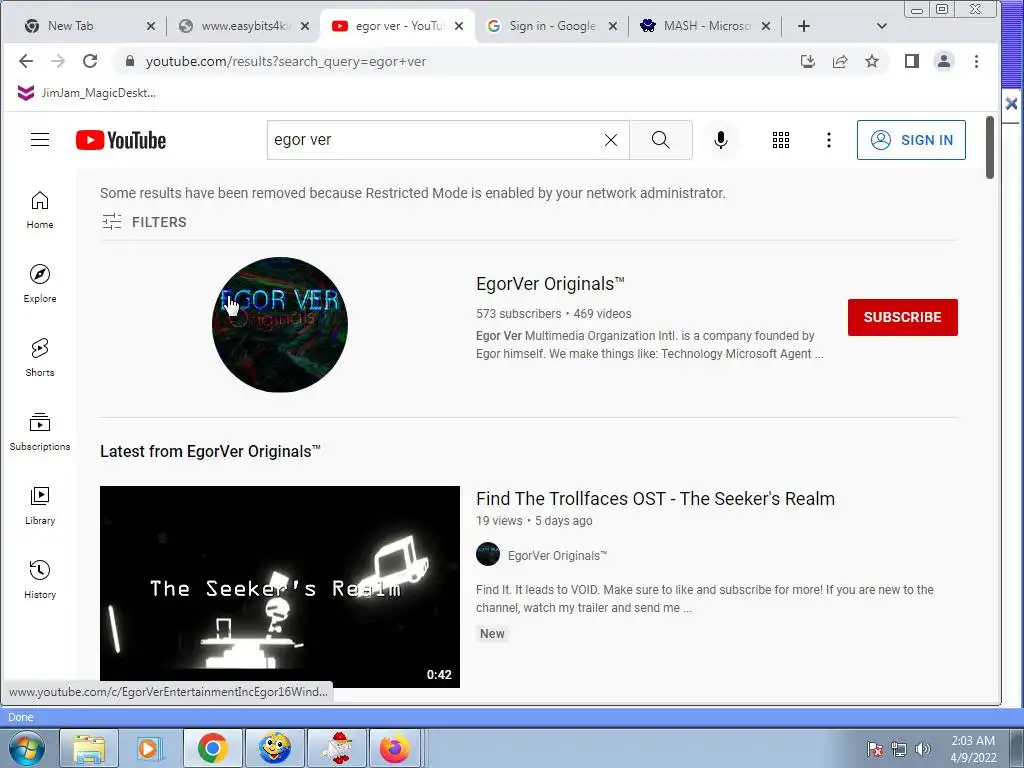
Task: Open the YouTube settings three-dot menu
Action: (x=828, y=140)
